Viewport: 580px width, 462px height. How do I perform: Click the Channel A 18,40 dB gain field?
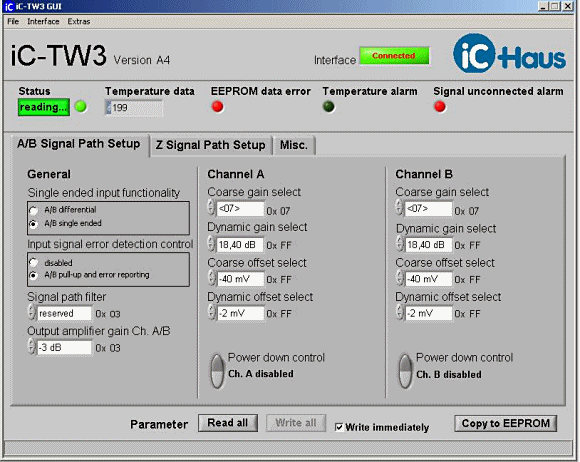[240, 245]
